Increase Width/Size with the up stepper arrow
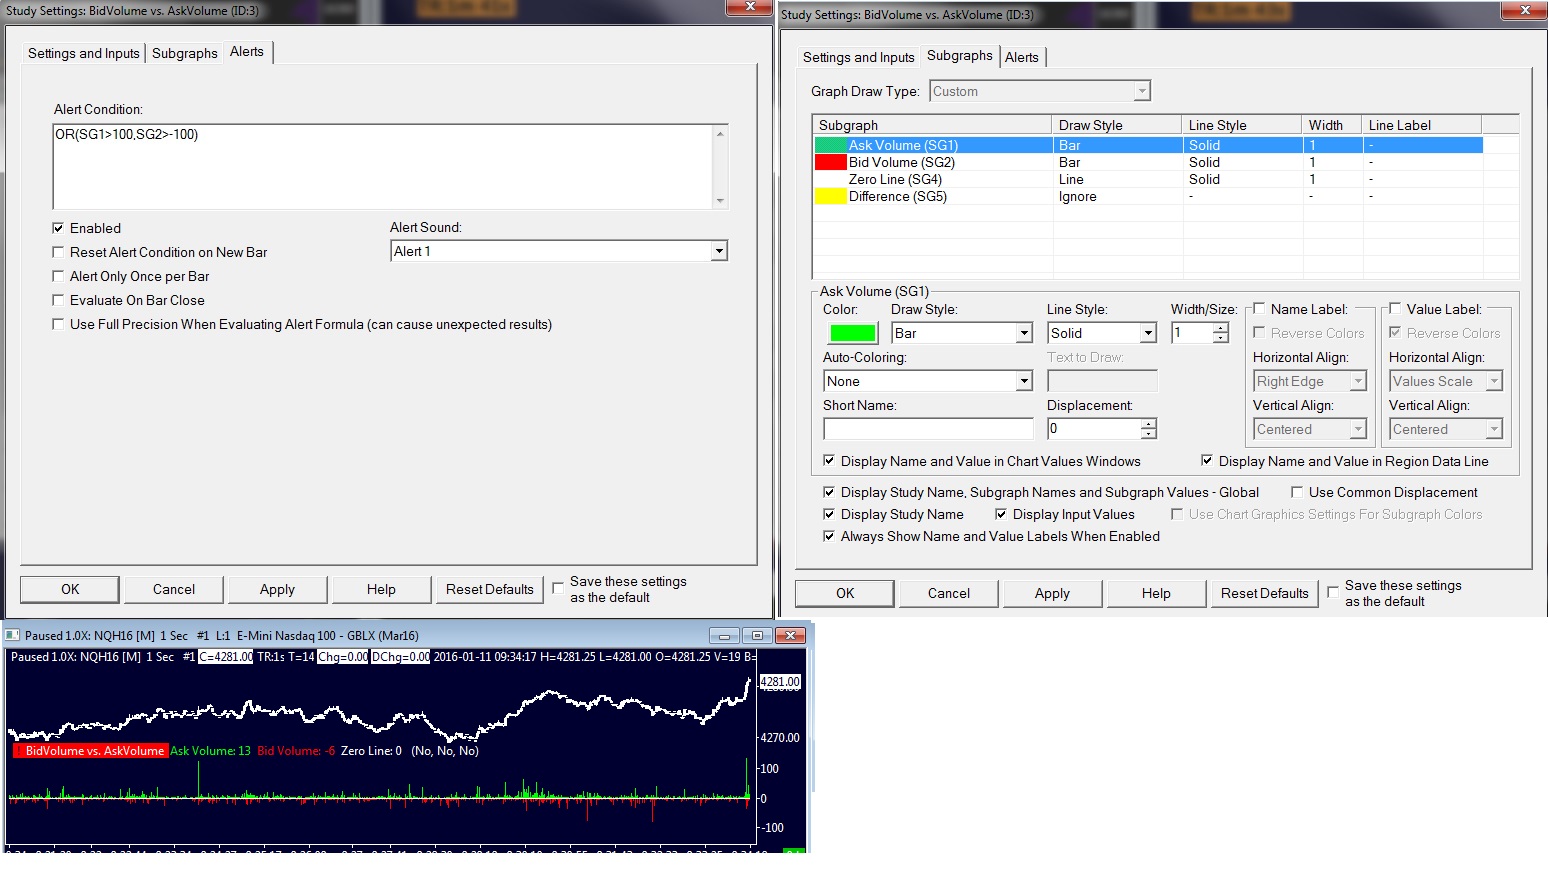The width and height of the screenshot is (1548, 869). 1220,328
